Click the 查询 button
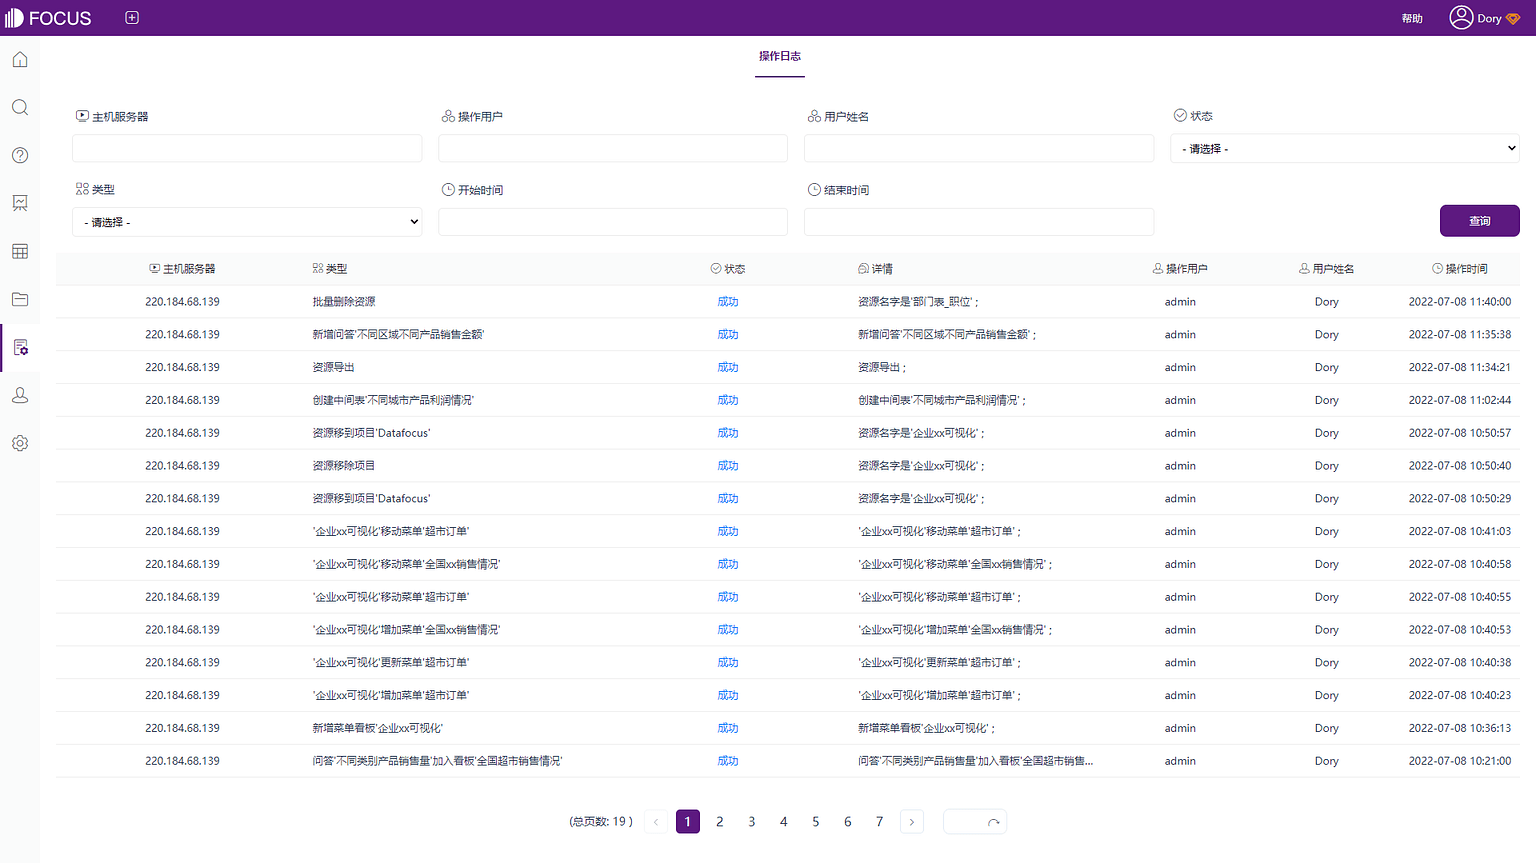1536x863 pixels. pos(1480,221)
